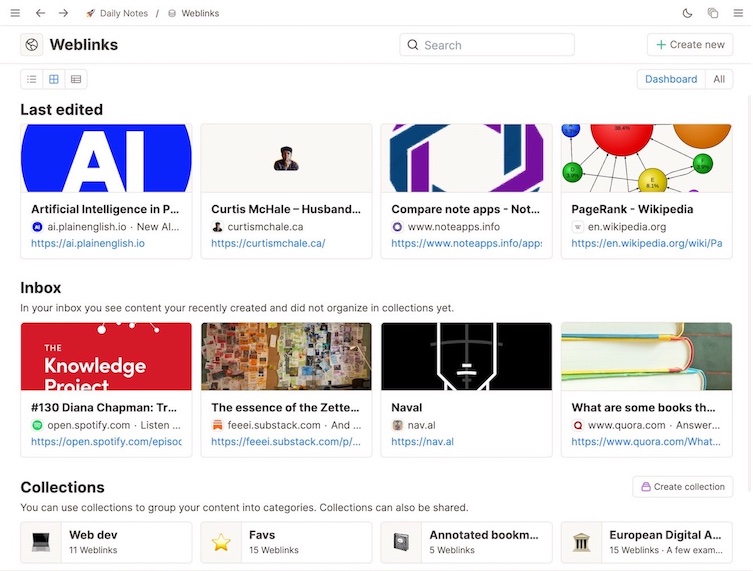Go forward with the right arrow
The width and height of the screenshot is (753, 571).
click(x=63, y=13)
